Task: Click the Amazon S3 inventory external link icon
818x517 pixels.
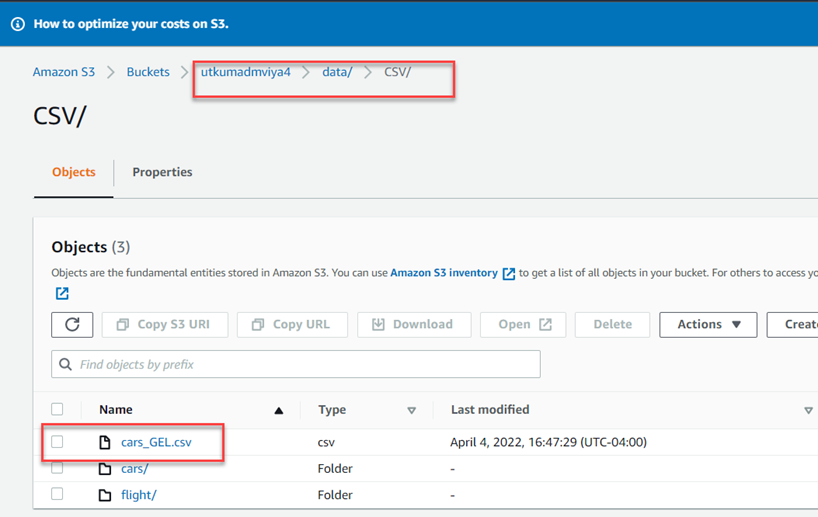Action: point(509,273)
